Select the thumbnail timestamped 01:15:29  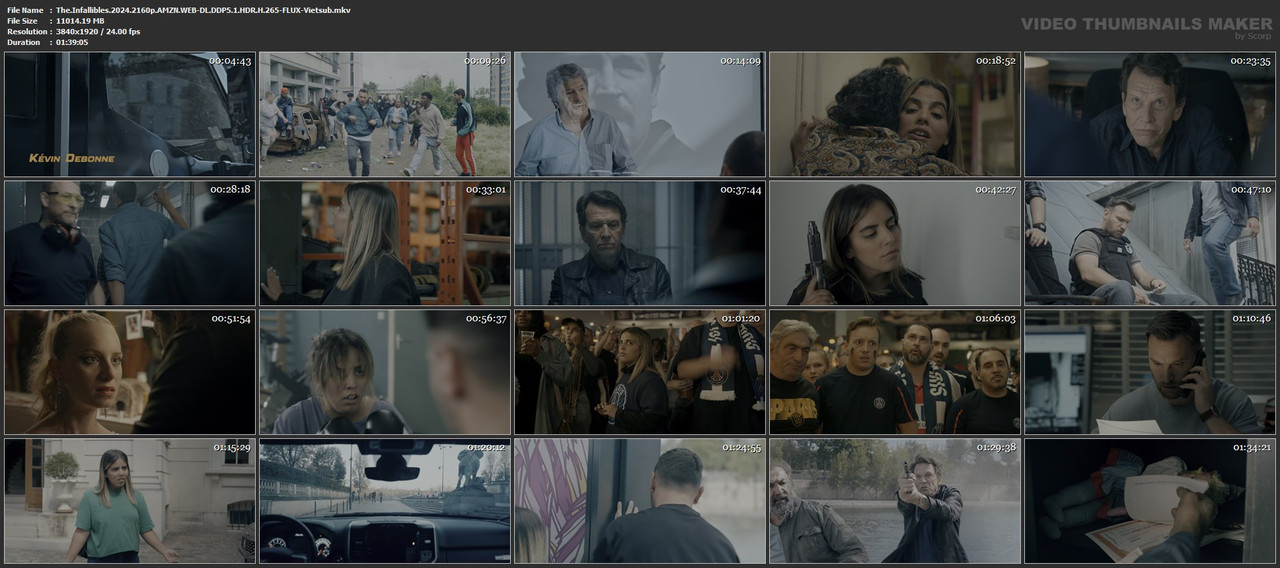point(130,501)
